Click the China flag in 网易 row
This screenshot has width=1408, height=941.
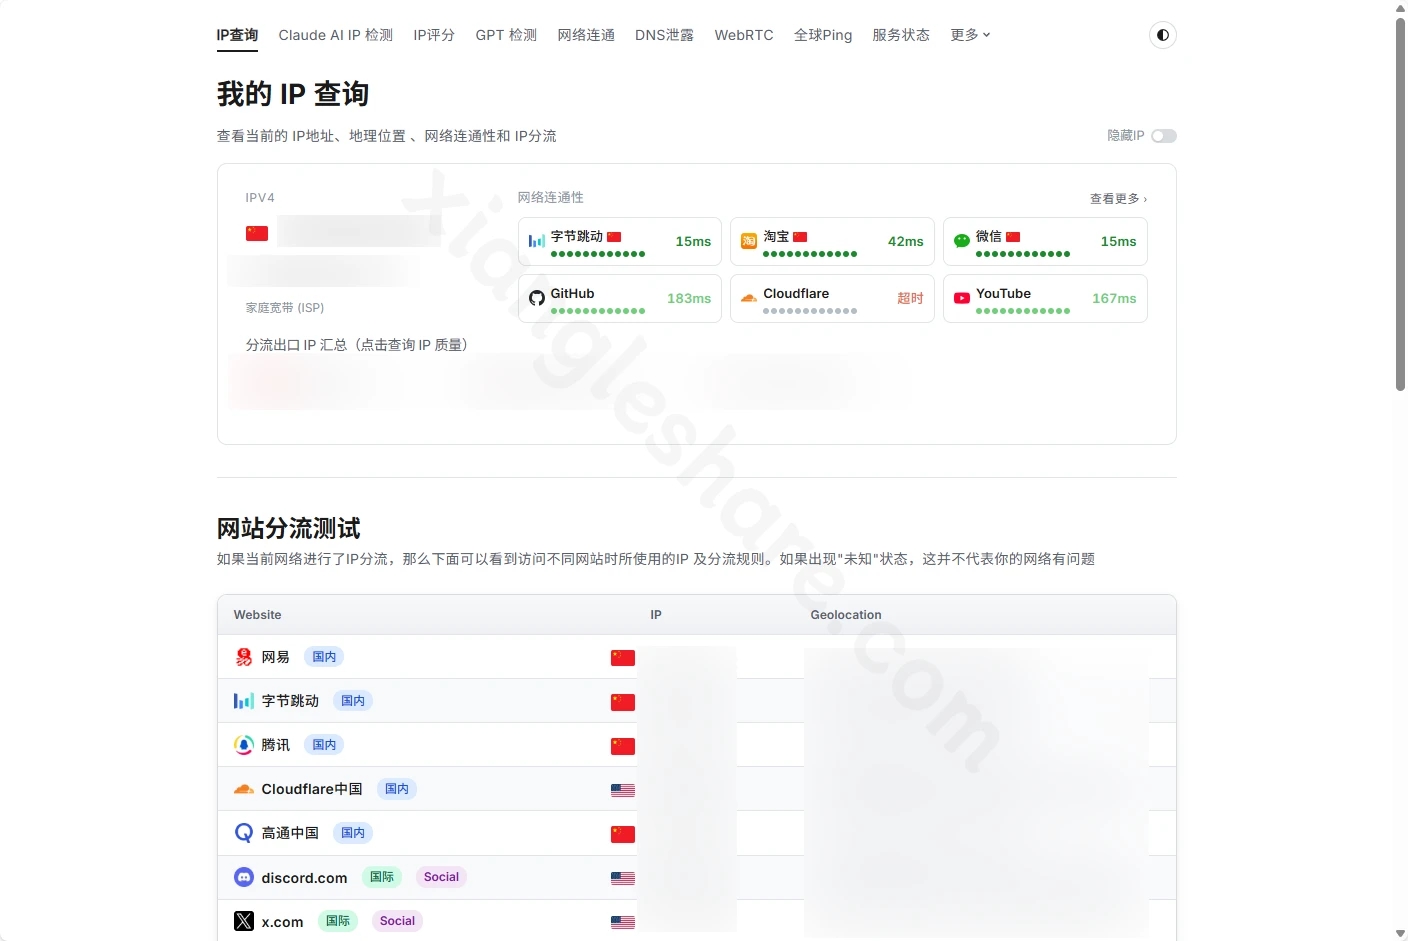click(x=623, y=658)
